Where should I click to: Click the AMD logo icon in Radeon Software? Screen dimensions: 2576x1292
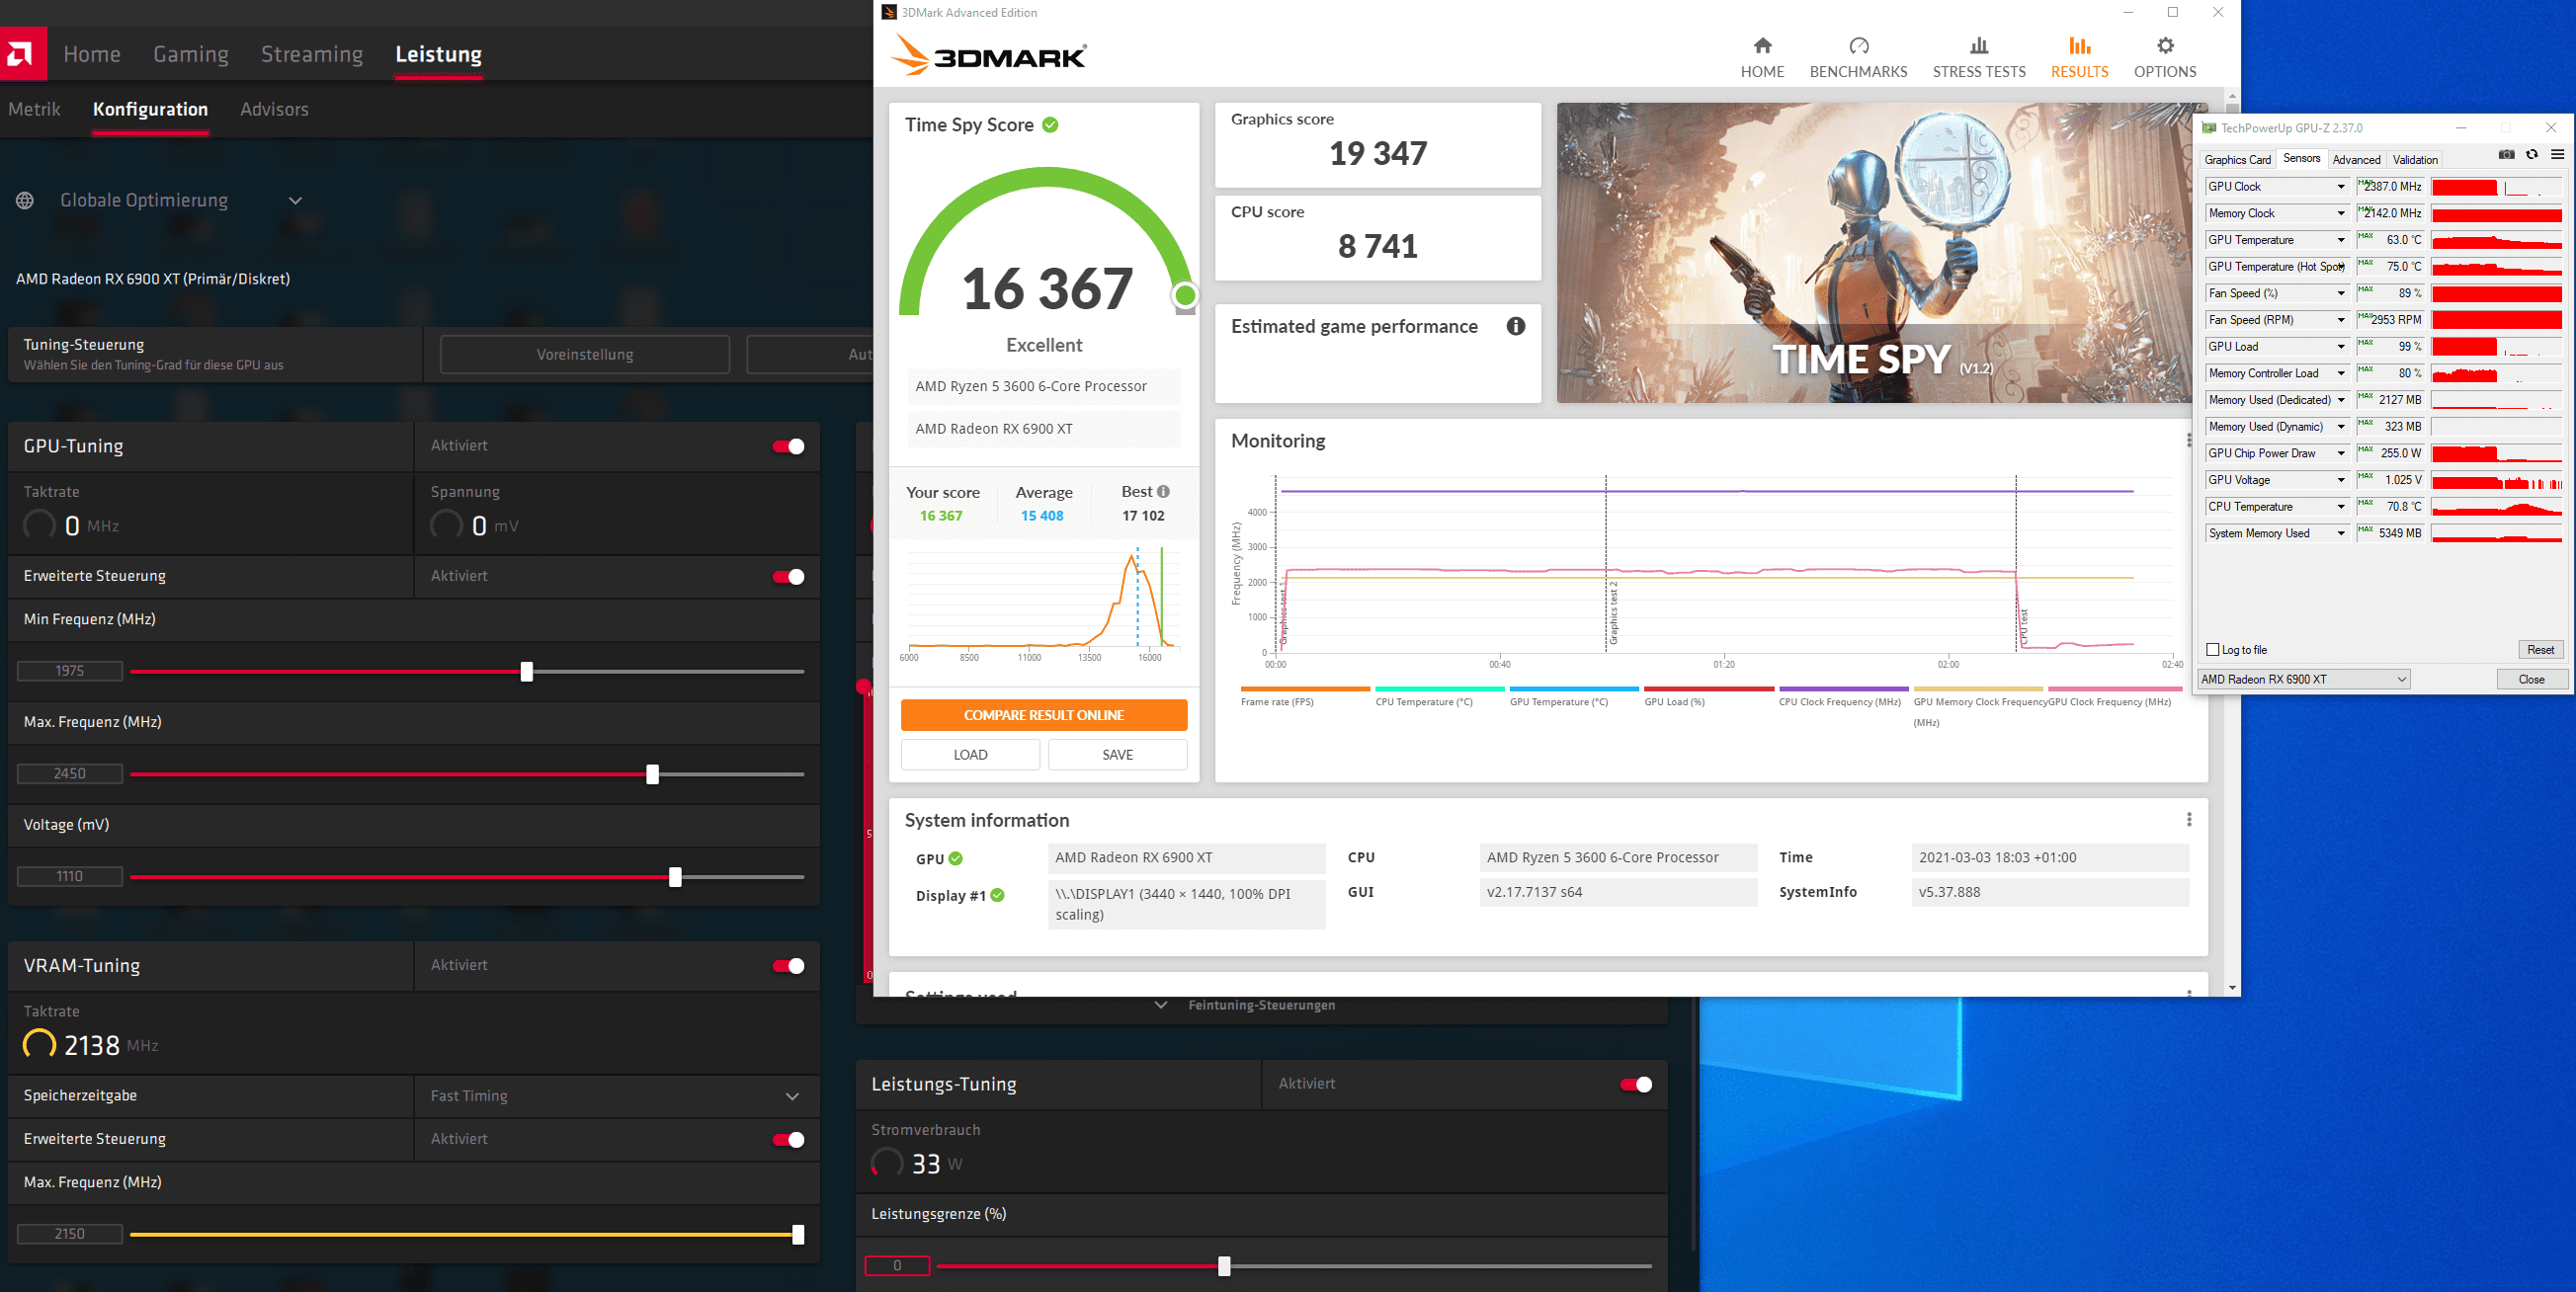(22, 53)
